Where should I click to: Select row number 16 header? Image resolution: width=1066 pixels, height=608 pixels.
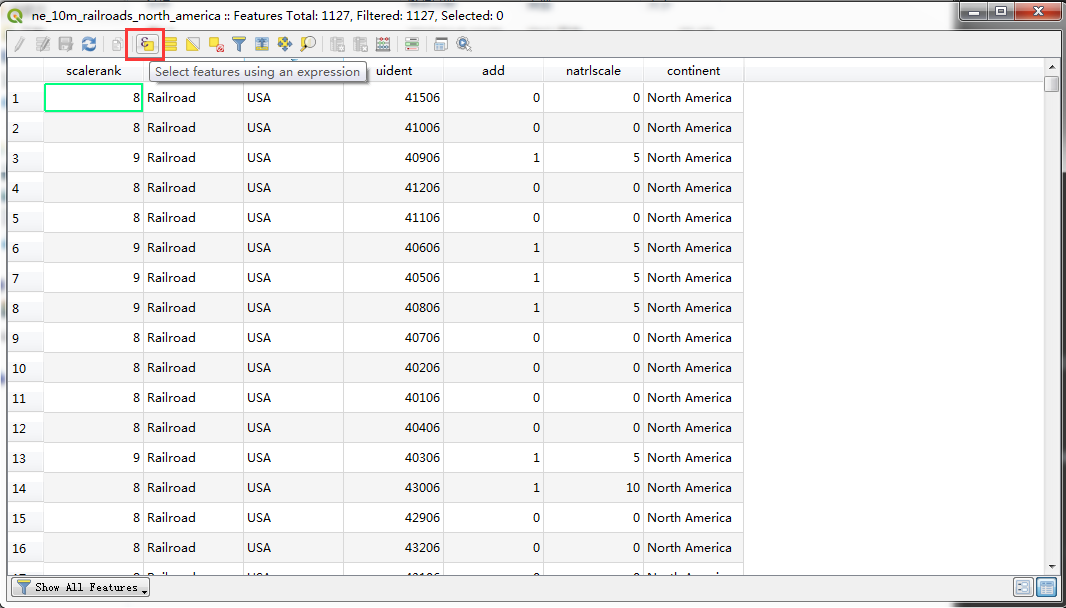coord(25,547)
